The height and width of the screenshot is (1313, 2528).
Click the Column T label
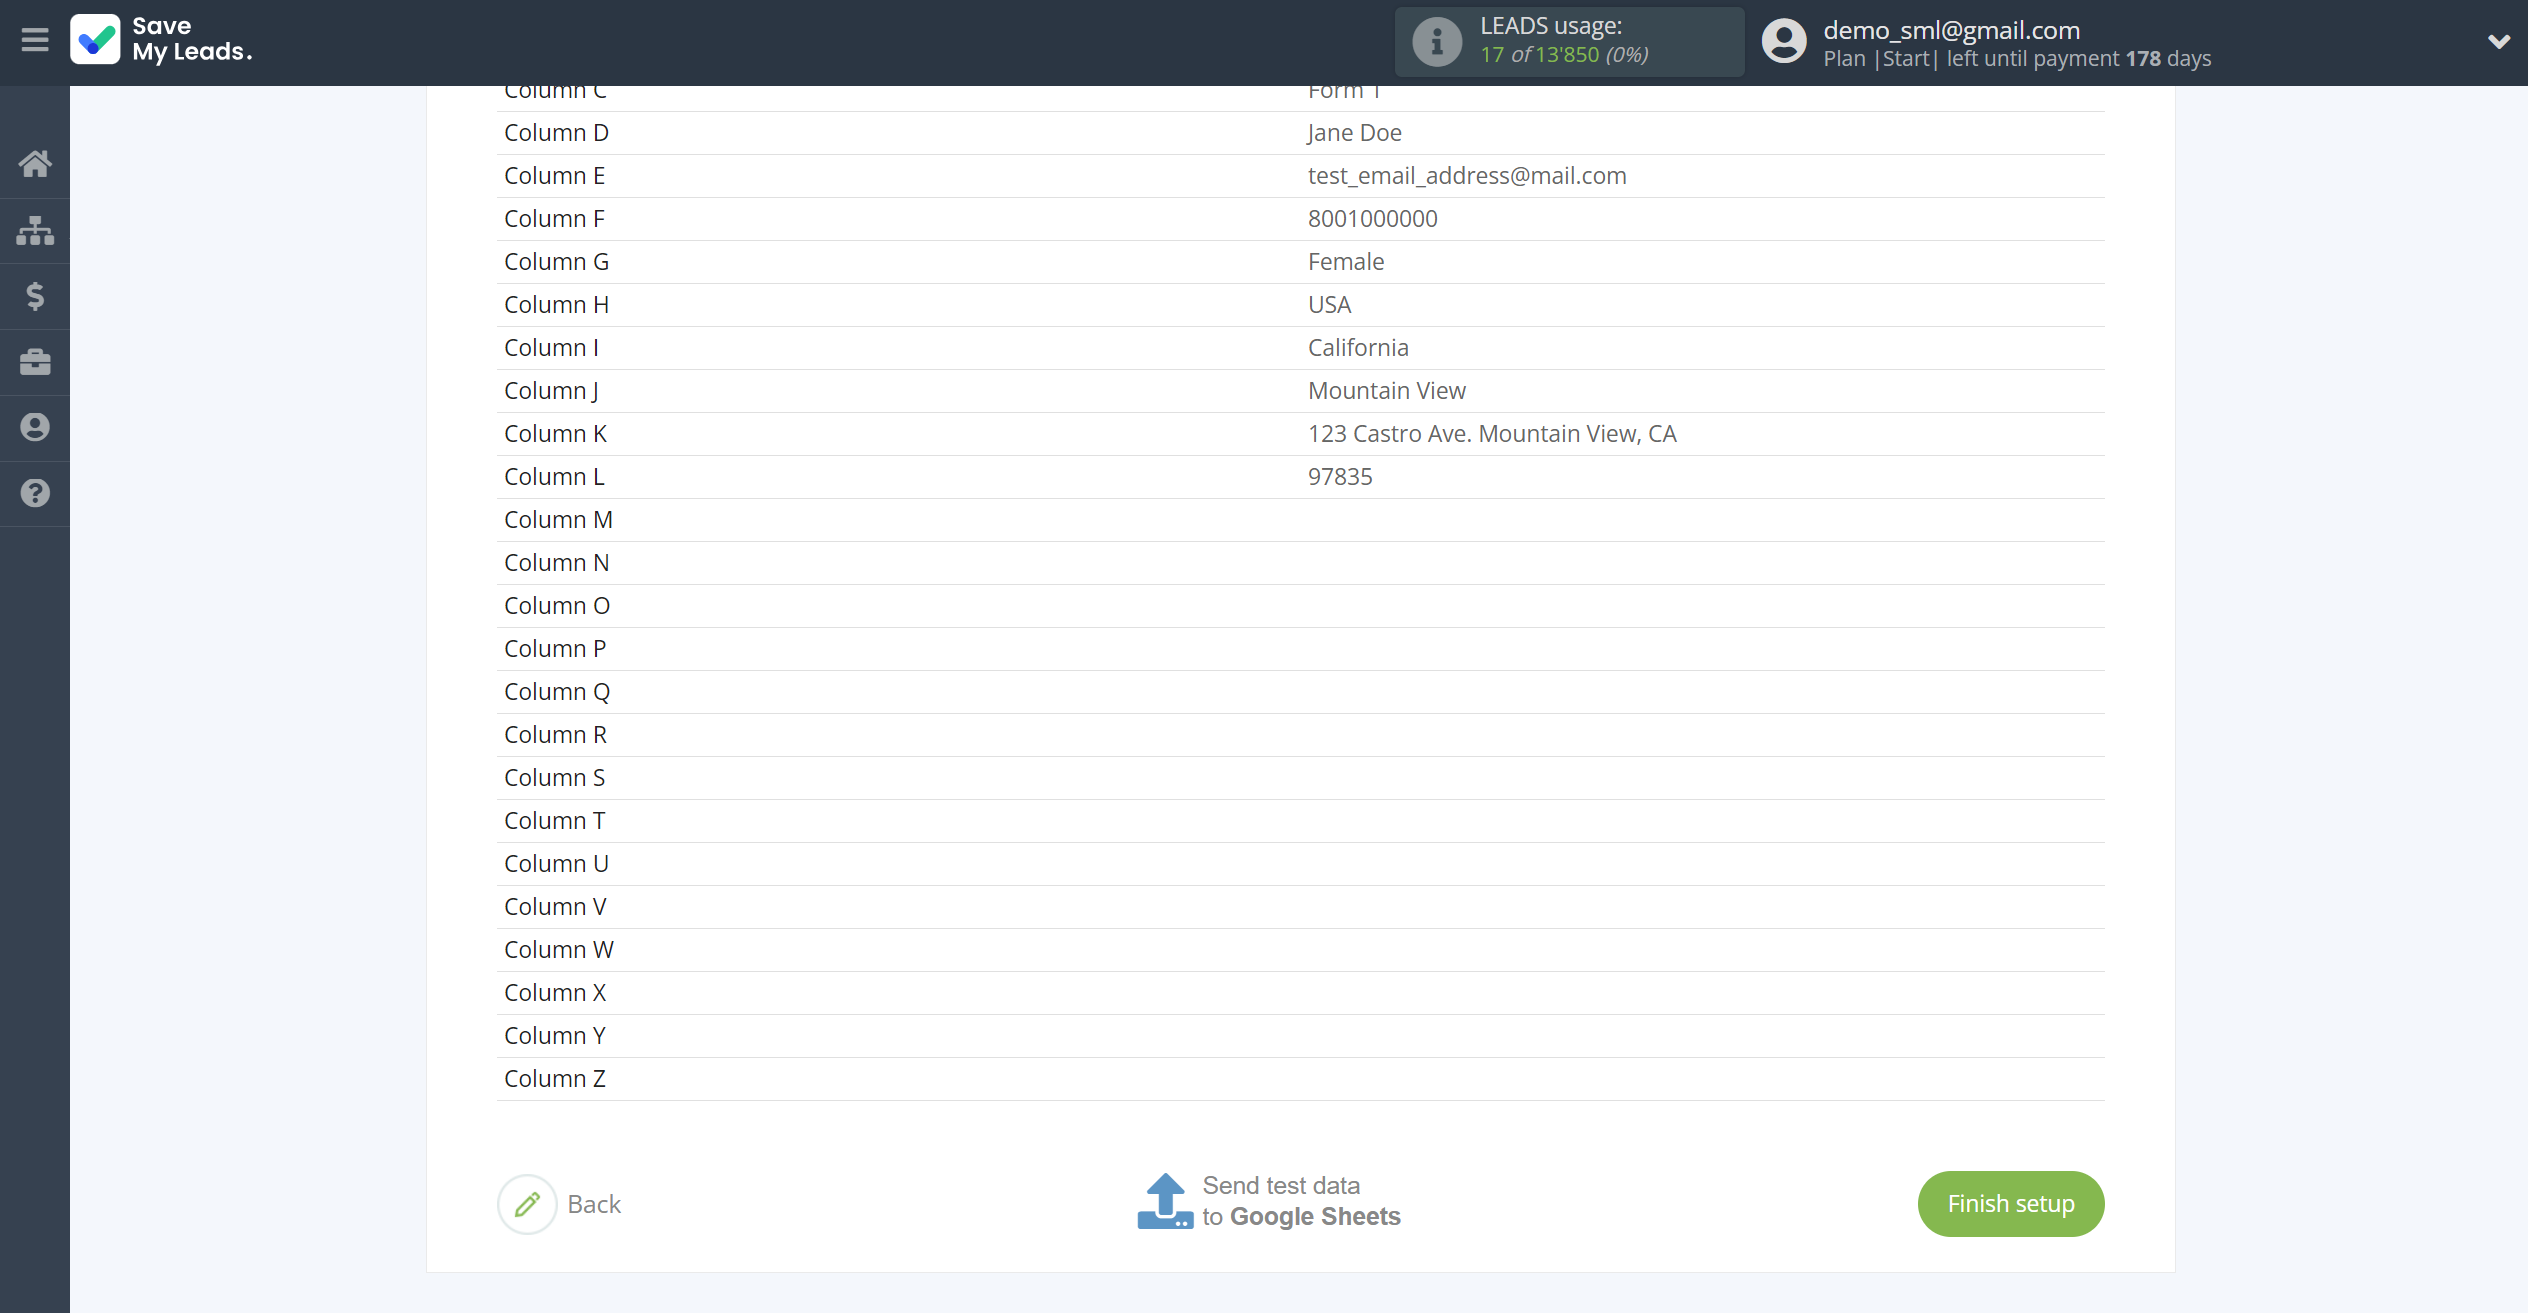tap(554, 821)
